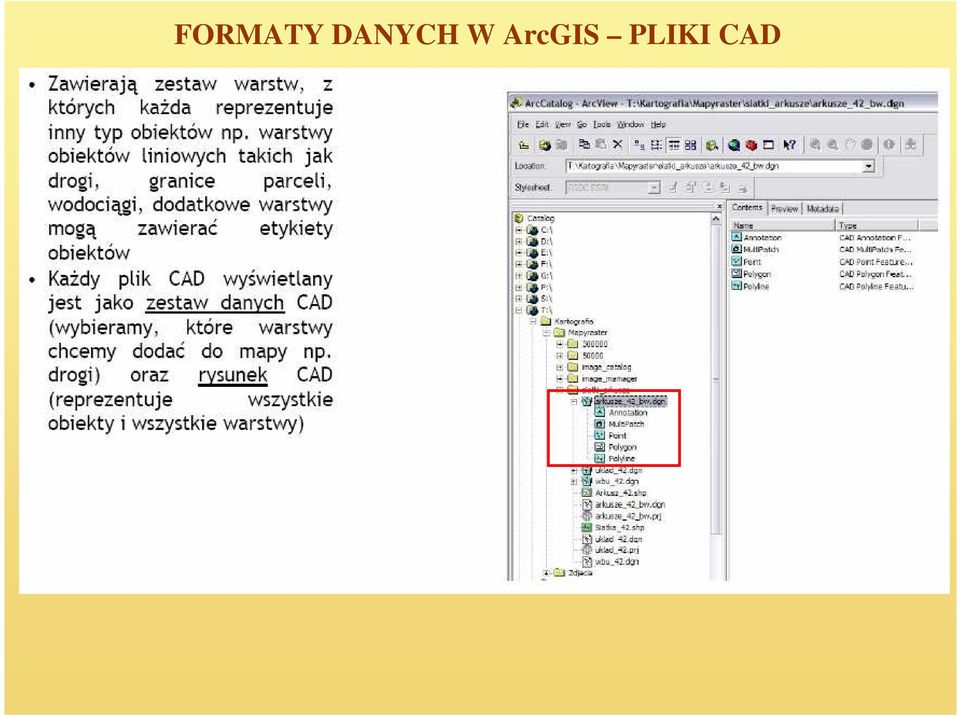Open ArcToolbox red toolbox icon

point(751,145)
